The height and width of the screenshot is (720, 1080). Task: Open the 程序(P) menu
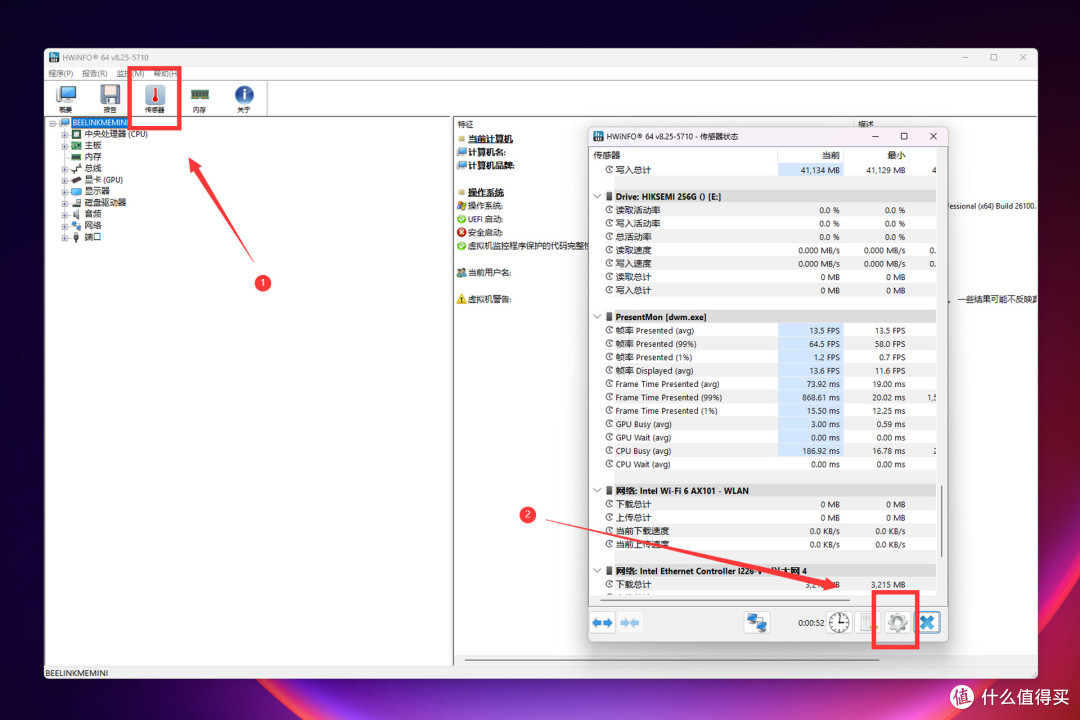coord(61,73)
